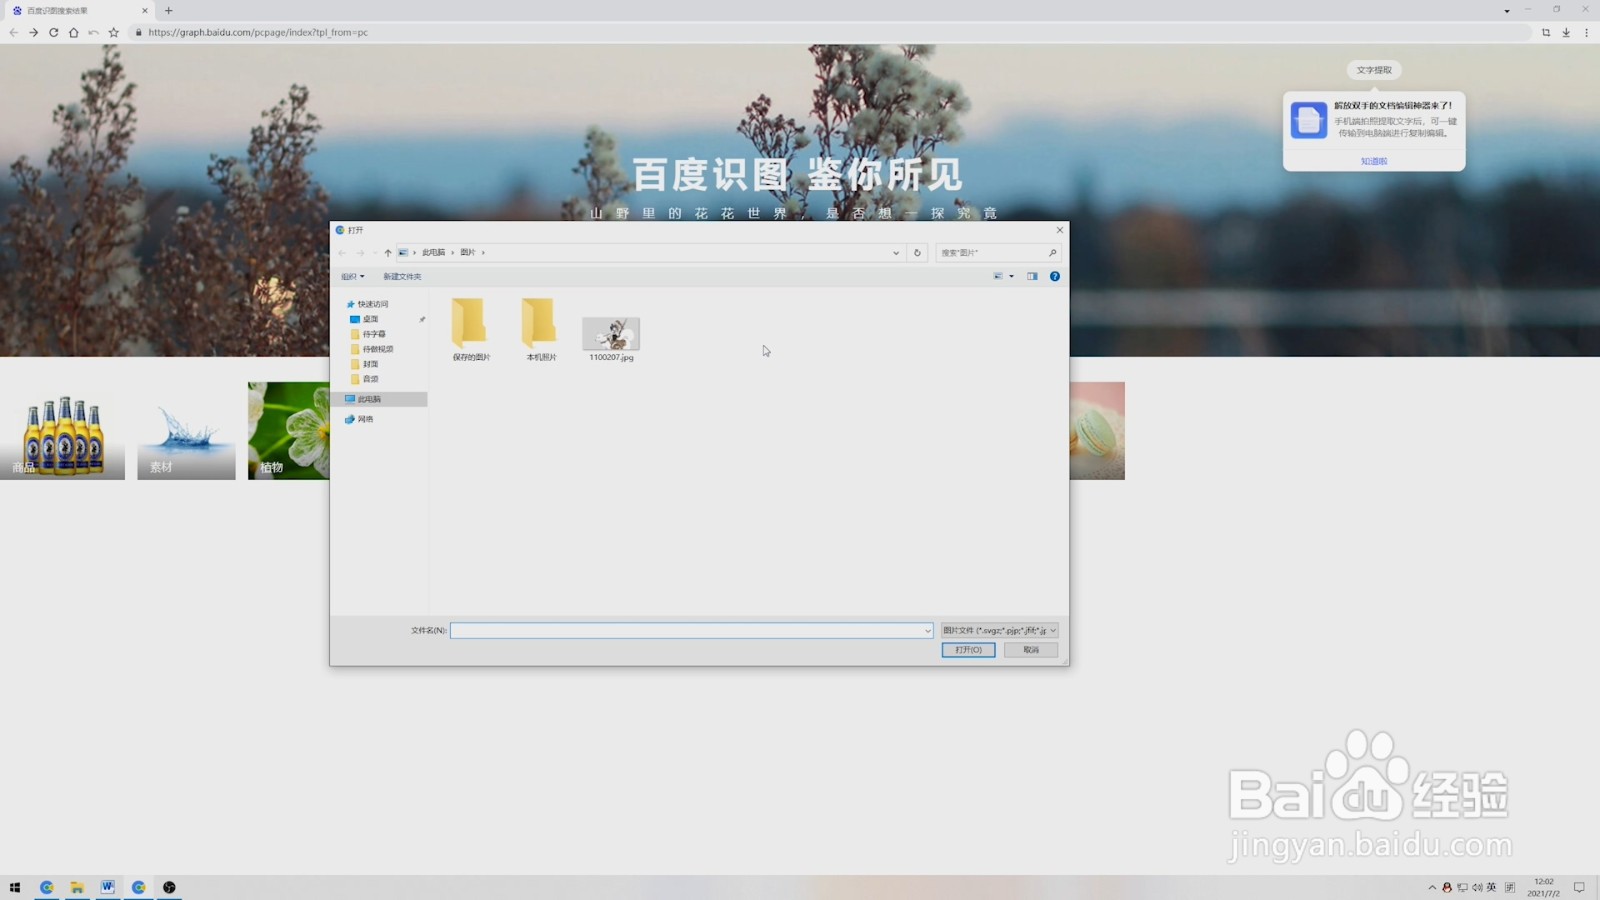Click the dialog forward arrow
The image size is (1600, 900).
tap(360, 253)
